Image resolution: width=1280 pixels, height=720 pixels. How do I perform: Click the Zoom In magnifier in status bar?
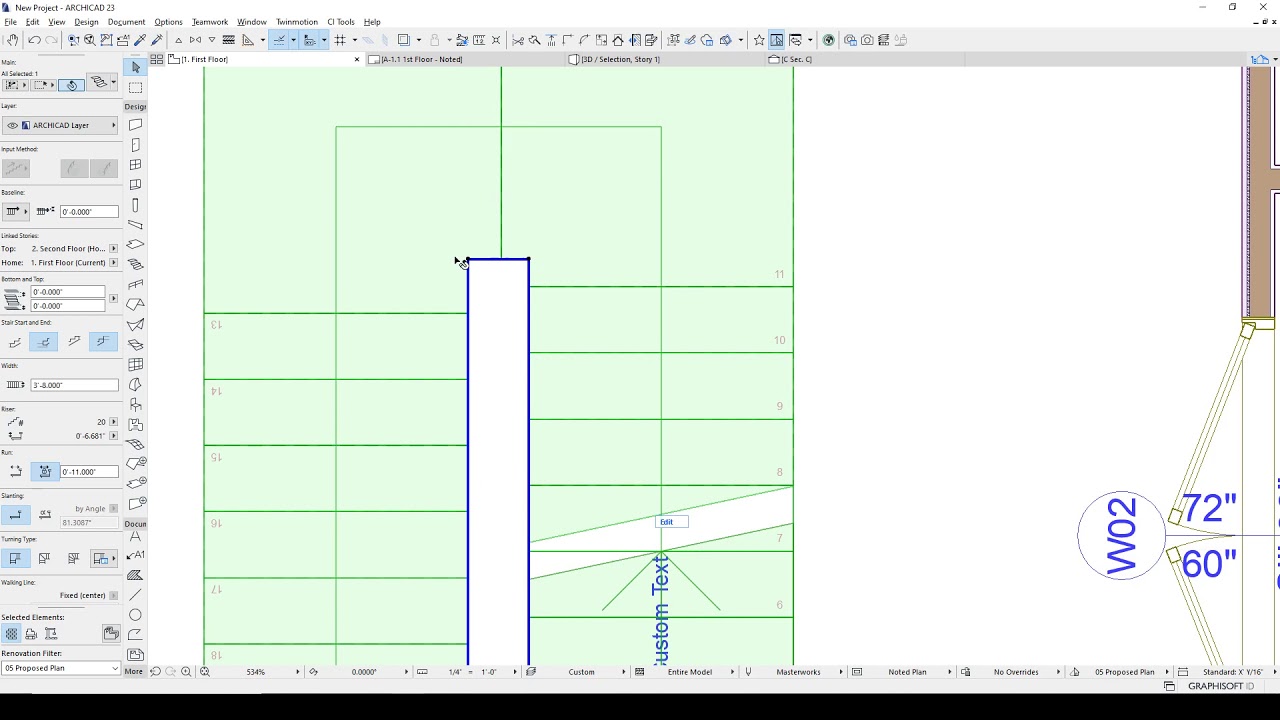point(186,672)
